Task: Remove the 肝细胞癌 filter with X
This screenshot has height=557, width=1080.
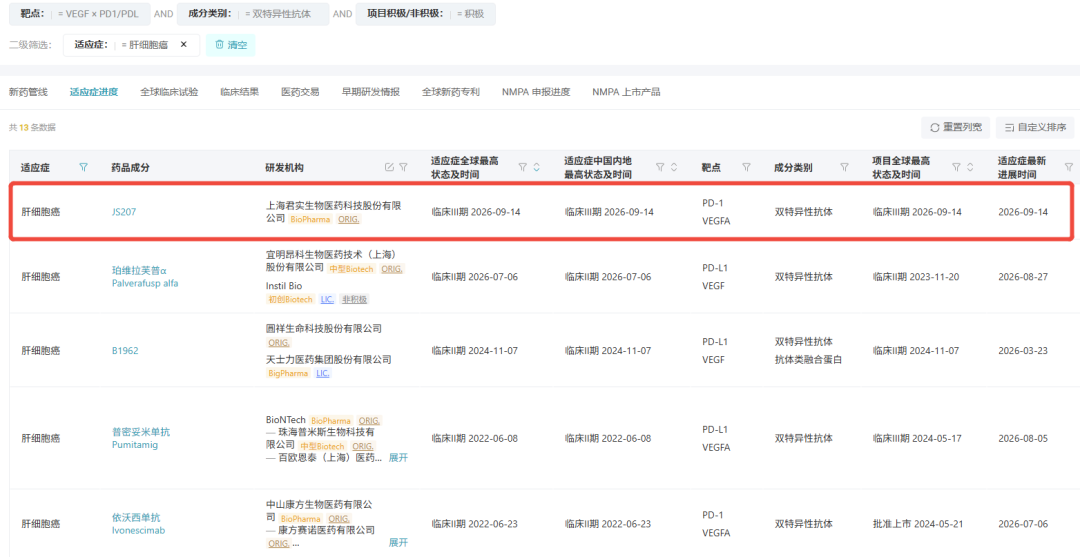Action: coord(183,45)
